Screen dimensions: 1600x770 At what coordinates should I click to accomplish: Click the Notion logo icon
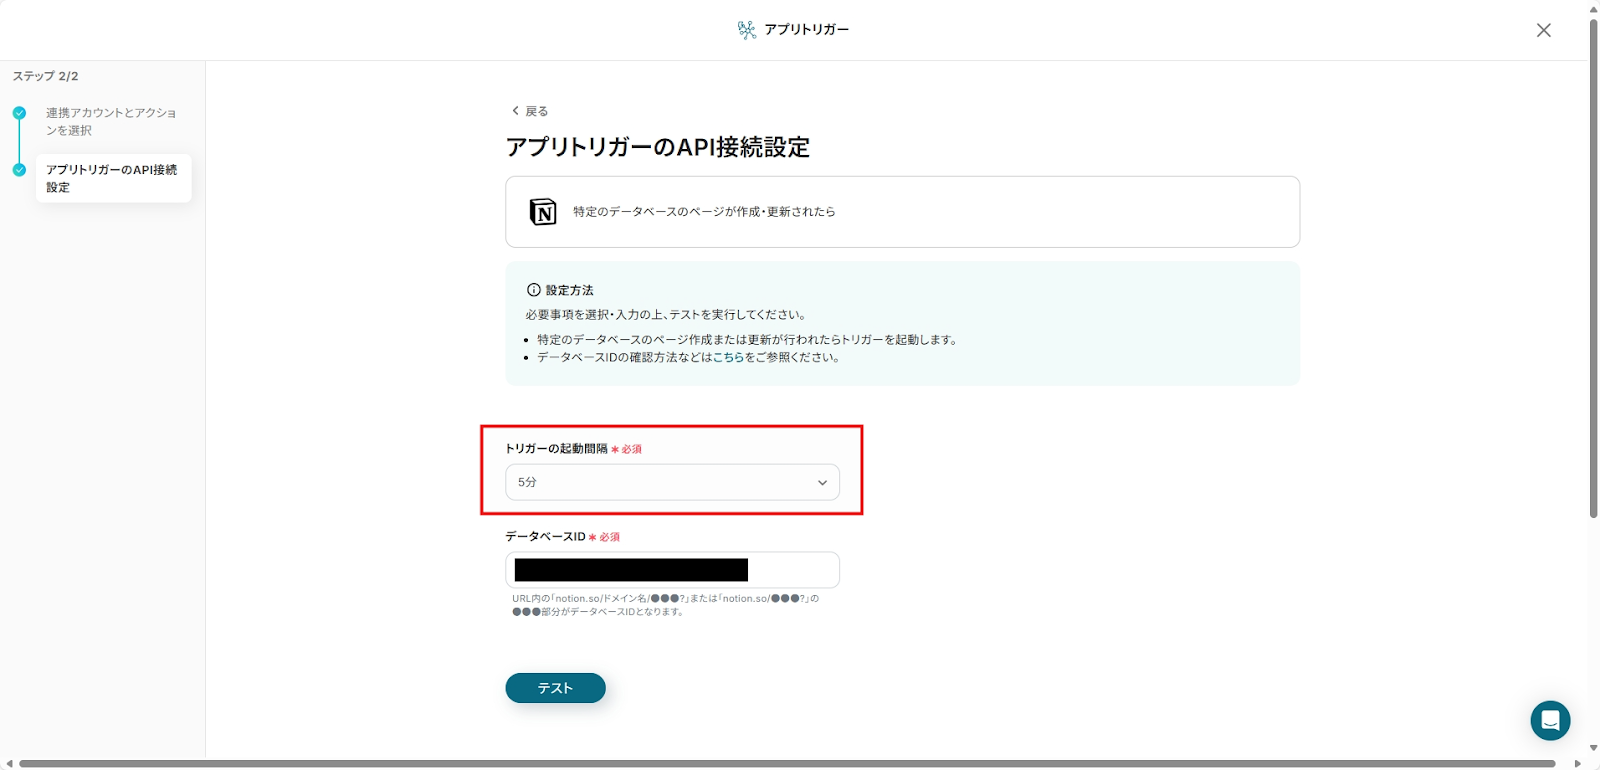tap(542, 212)
